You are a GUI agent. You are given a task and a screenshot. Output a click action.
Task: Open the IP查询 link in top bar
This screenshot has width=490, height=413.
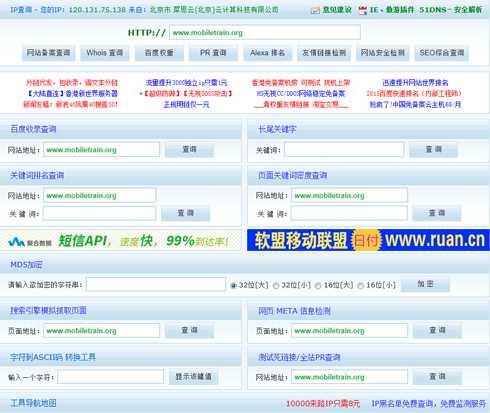click(x=22, y=10)
